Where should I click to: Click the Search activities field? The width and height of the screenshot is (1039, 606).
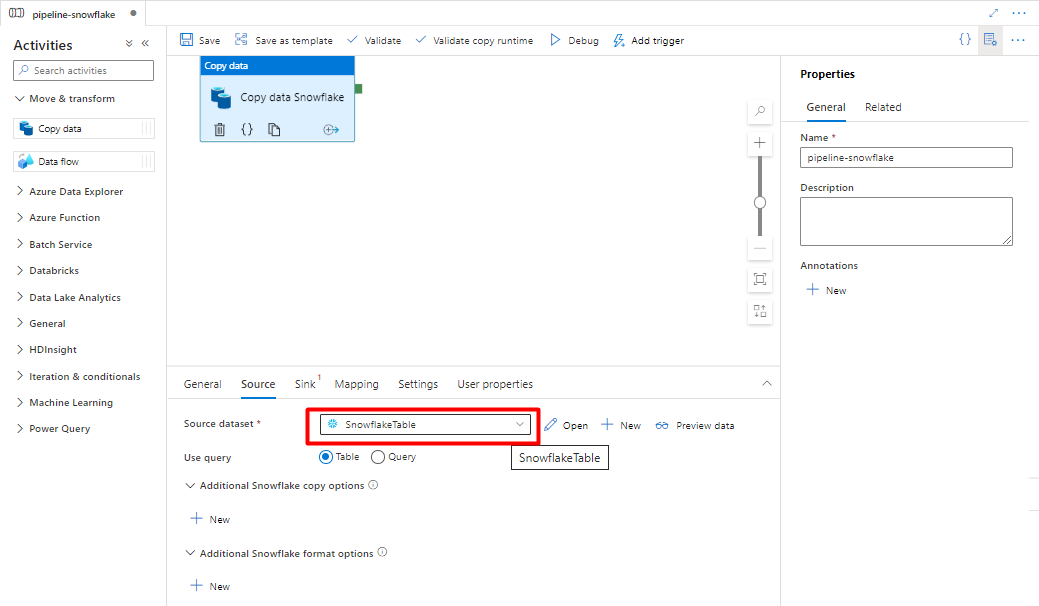coord(83,70)
